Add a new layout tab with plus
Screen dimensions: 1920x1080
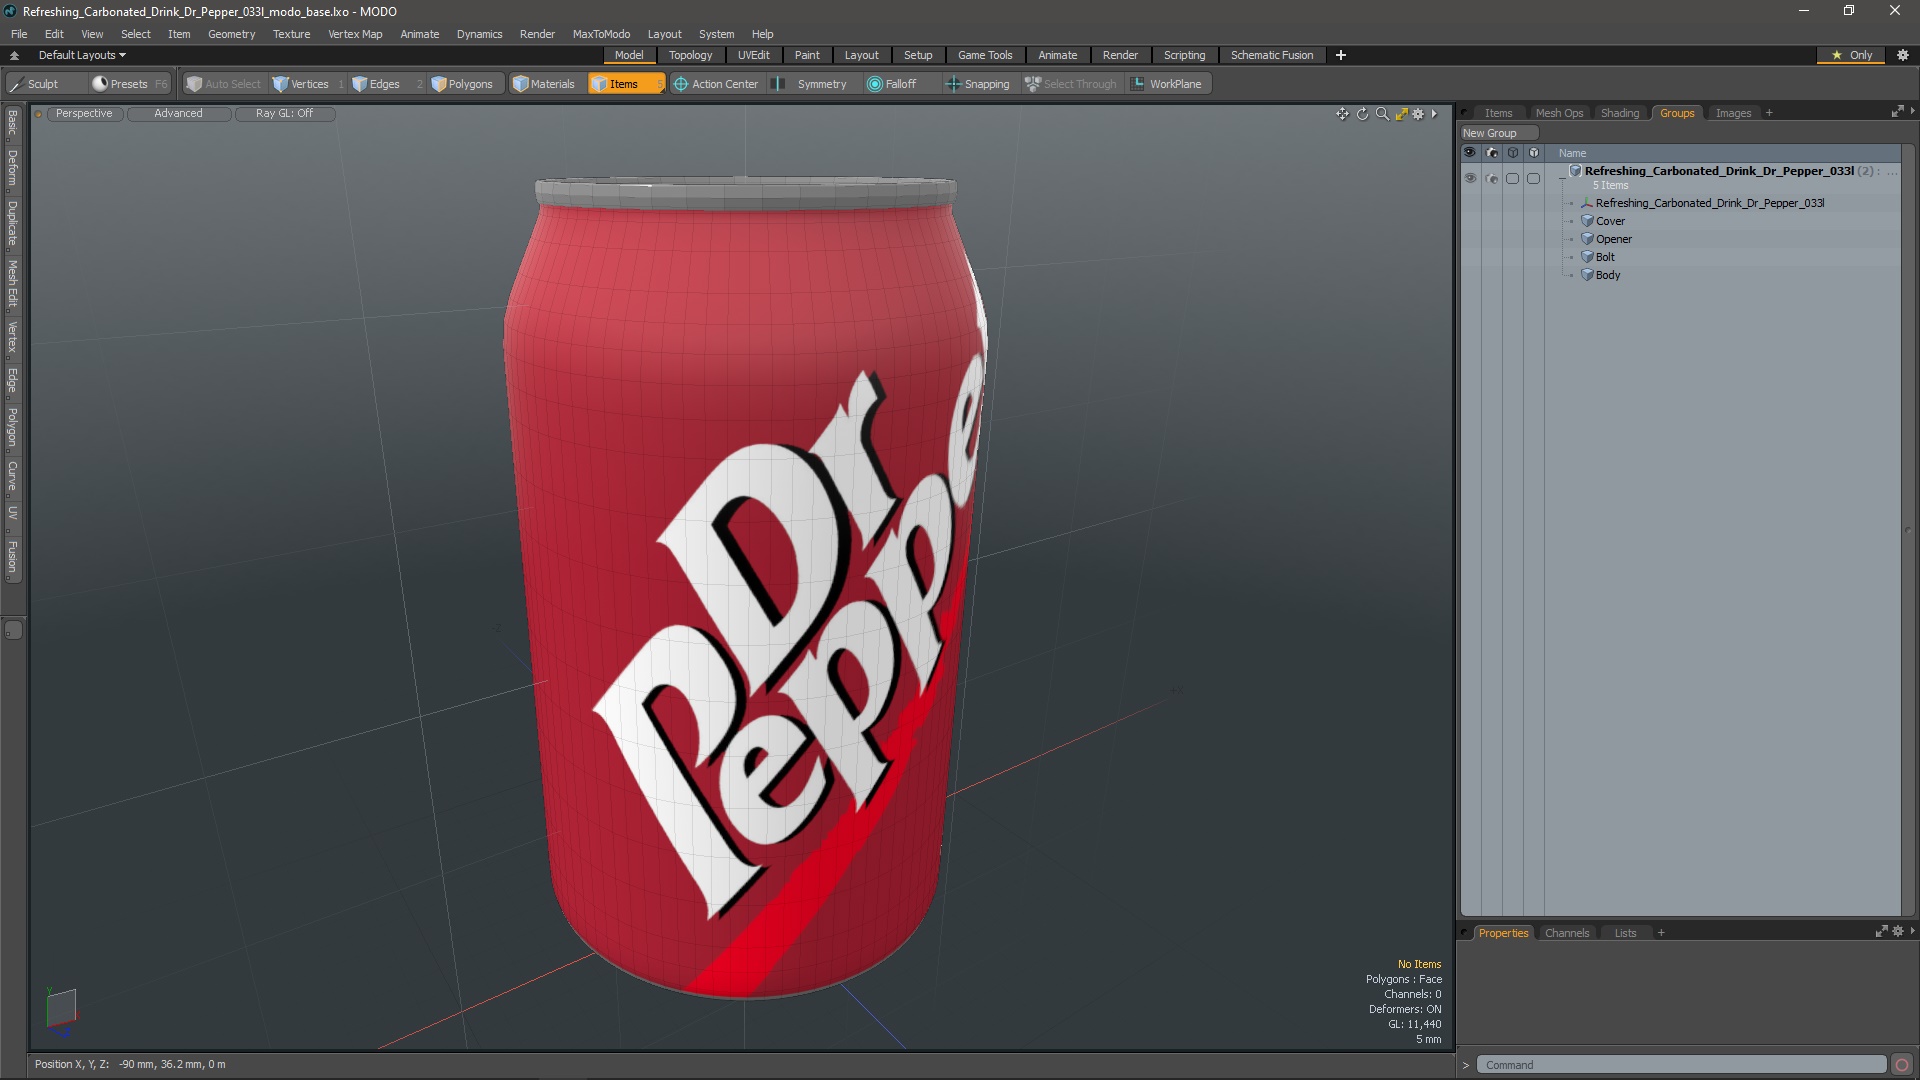coord(1340,55)
